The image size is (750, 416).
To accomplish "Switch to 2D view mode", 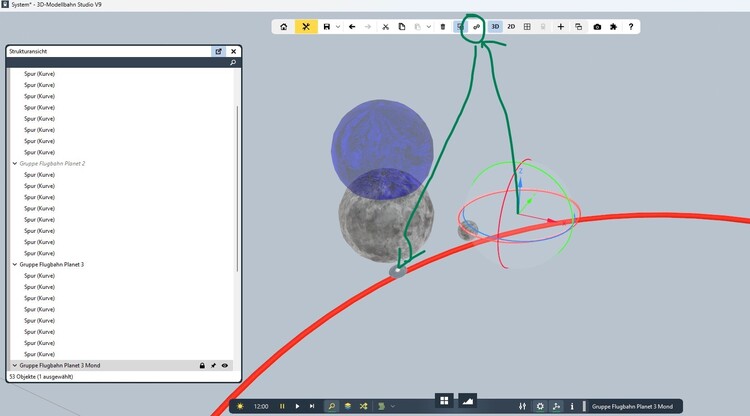I will 511,27.
